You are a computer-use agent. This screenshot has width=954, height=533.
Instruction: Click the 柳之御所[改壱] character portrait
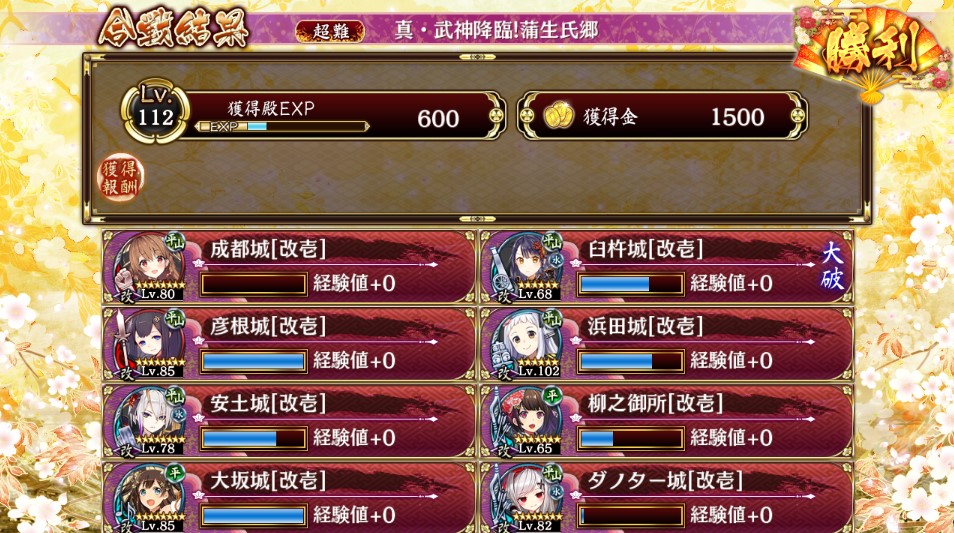(527, 421)
